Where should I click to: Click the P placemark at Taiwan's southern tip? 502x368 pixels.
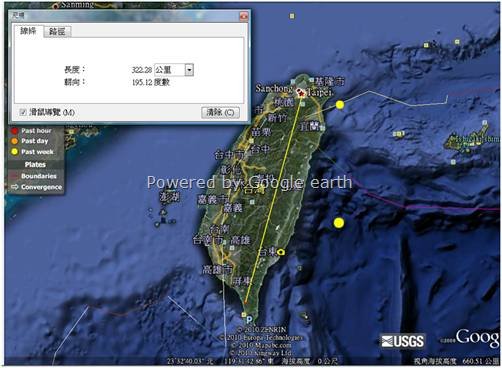(249, 319)
